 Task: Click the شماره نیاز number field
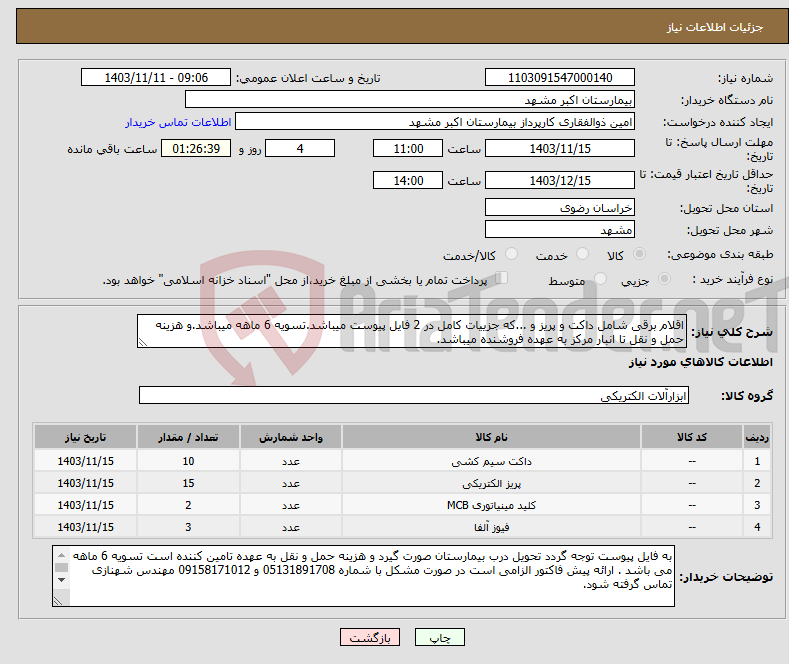pos(560,77)
